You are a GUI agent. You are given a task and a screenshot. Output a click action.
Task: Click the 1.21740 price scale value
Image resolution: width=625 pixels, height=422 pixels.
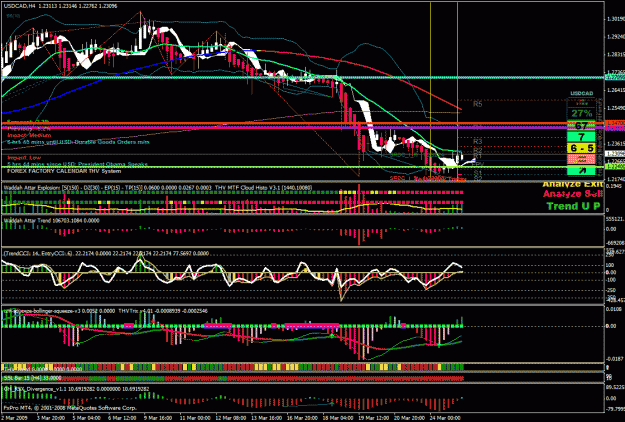pos(616,179)
